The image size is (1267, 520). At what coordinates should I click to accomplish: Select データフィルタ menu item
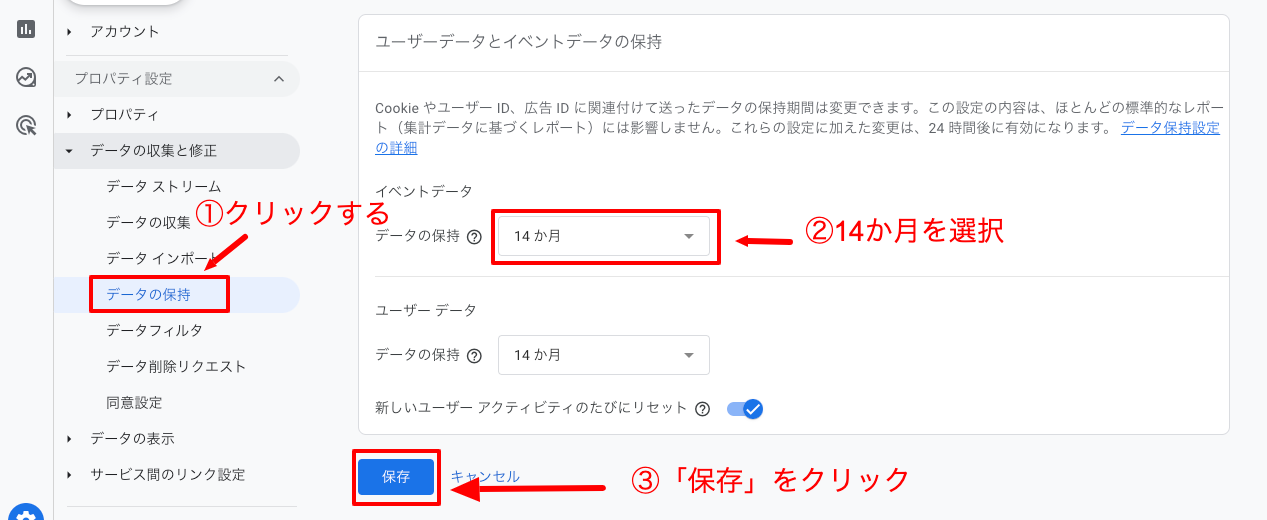point(154,330)
